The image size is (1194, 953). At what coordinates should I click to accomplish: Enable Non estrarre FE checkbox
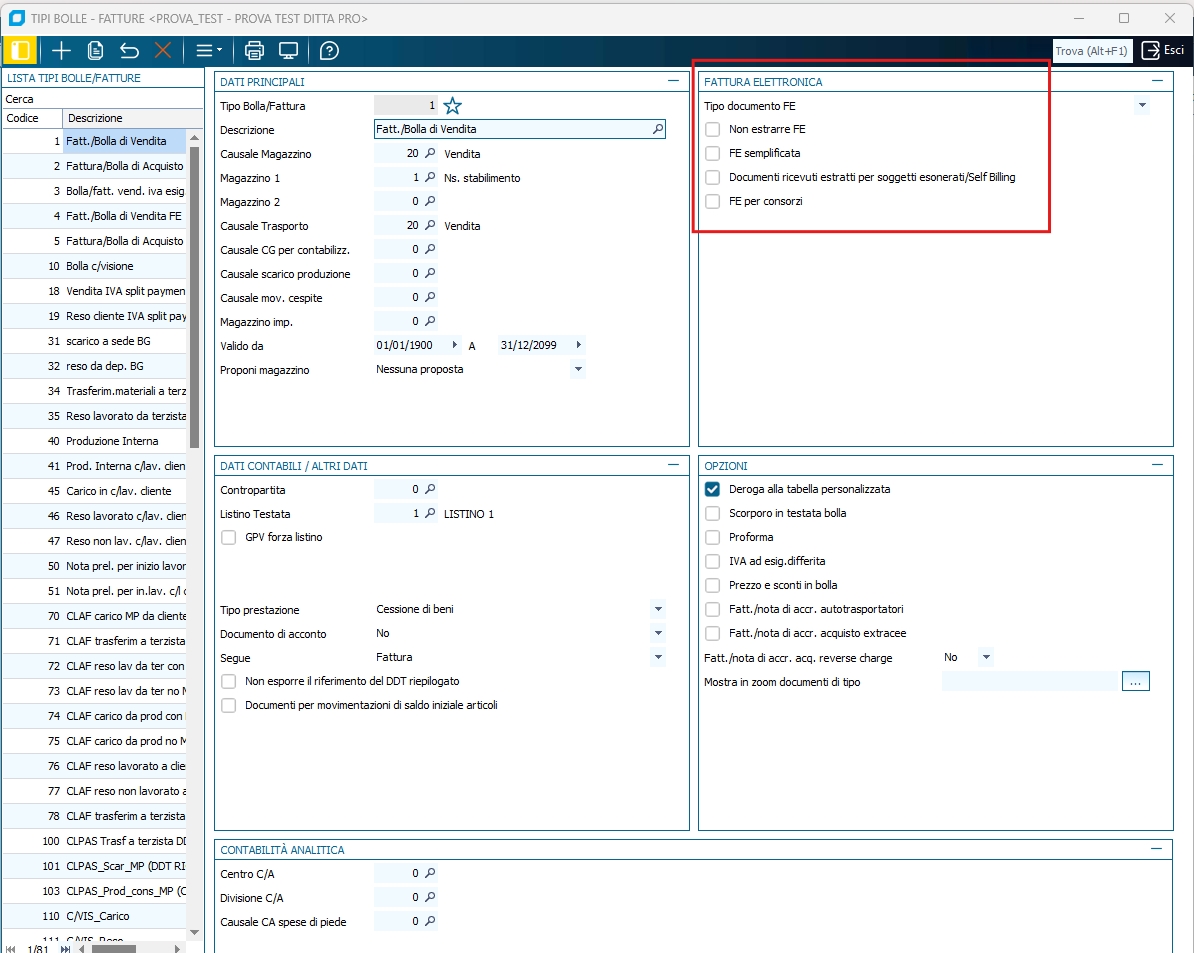713,129
